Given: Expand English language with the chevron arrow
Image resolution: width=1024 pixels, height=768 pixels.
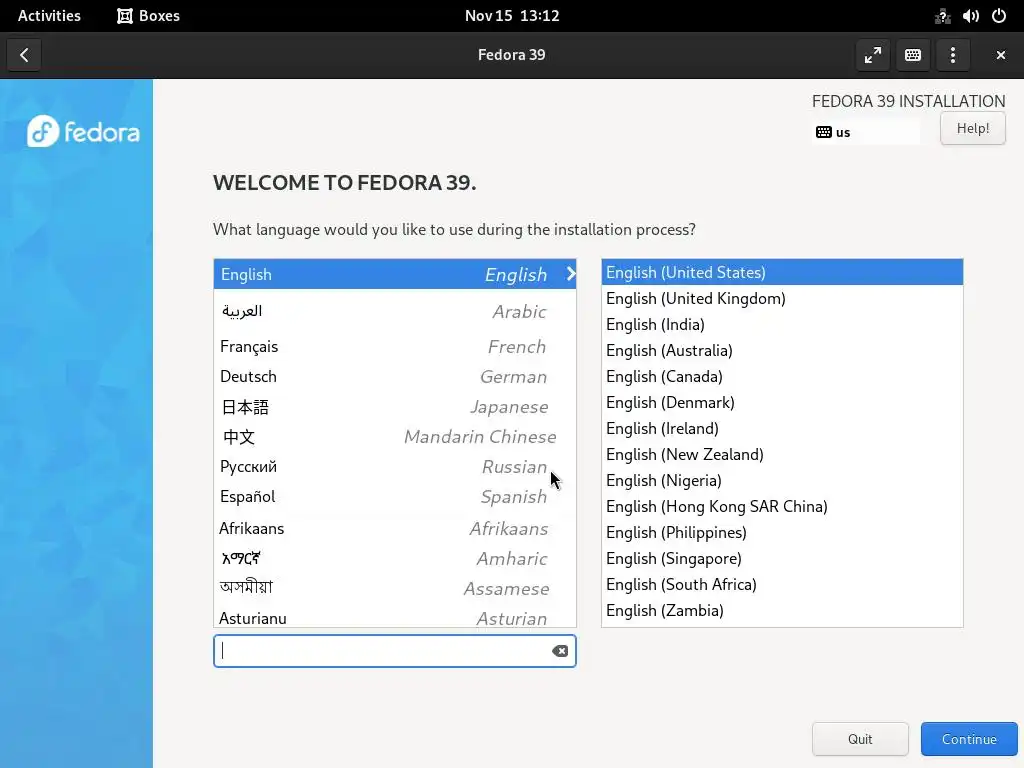Looking at the screenshot, I should (x=570, y=274).
